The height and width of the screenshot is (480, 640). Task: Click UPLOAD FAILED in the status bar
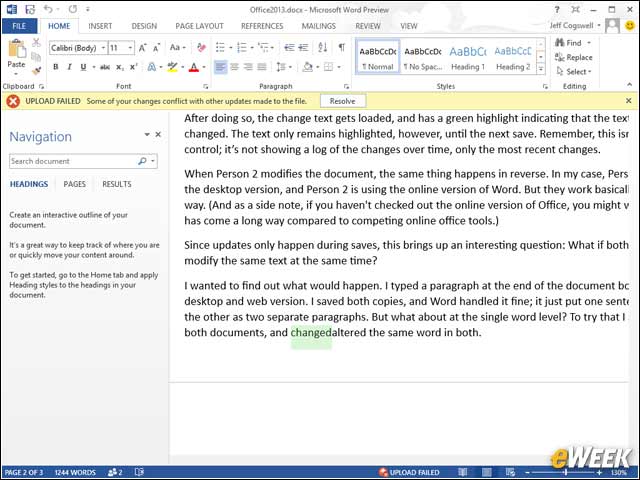pos(409,472)
